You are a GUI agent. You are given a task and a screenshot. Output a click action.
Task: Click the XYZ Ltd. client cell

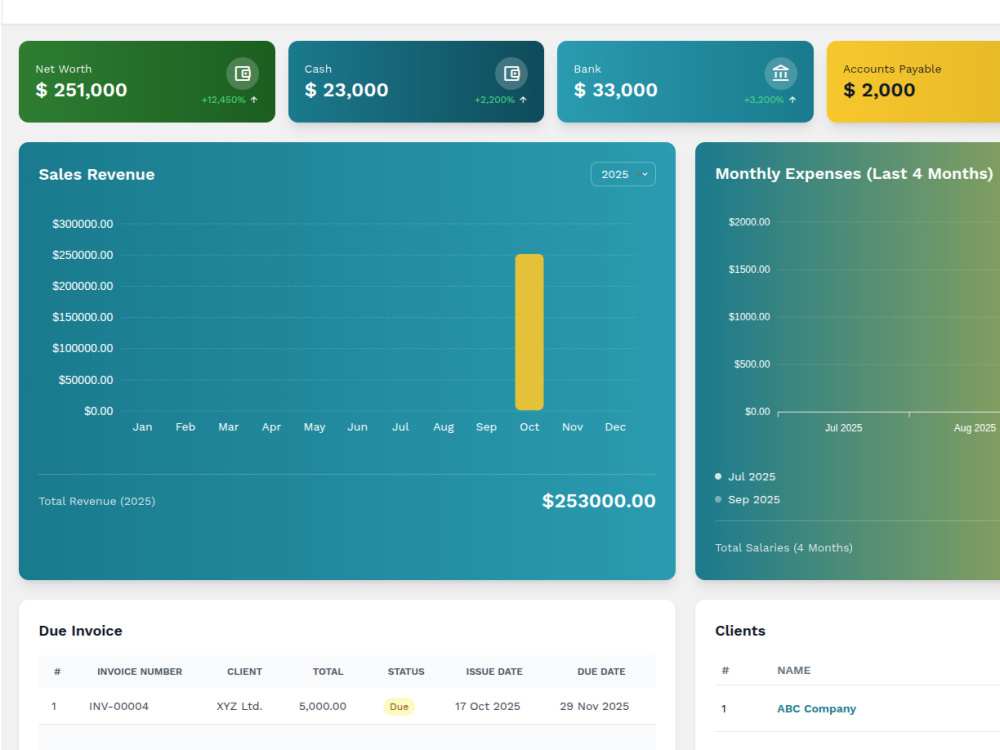coord(239,706)
